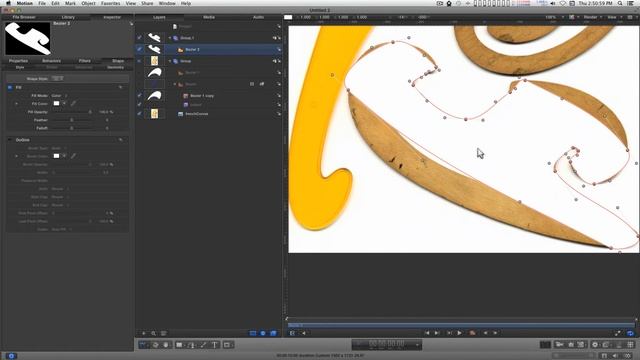The width and height of the screenshot is (640, 360).
Task: Toggle visibility checkbox of lower Group
Action: coord(140,61)
